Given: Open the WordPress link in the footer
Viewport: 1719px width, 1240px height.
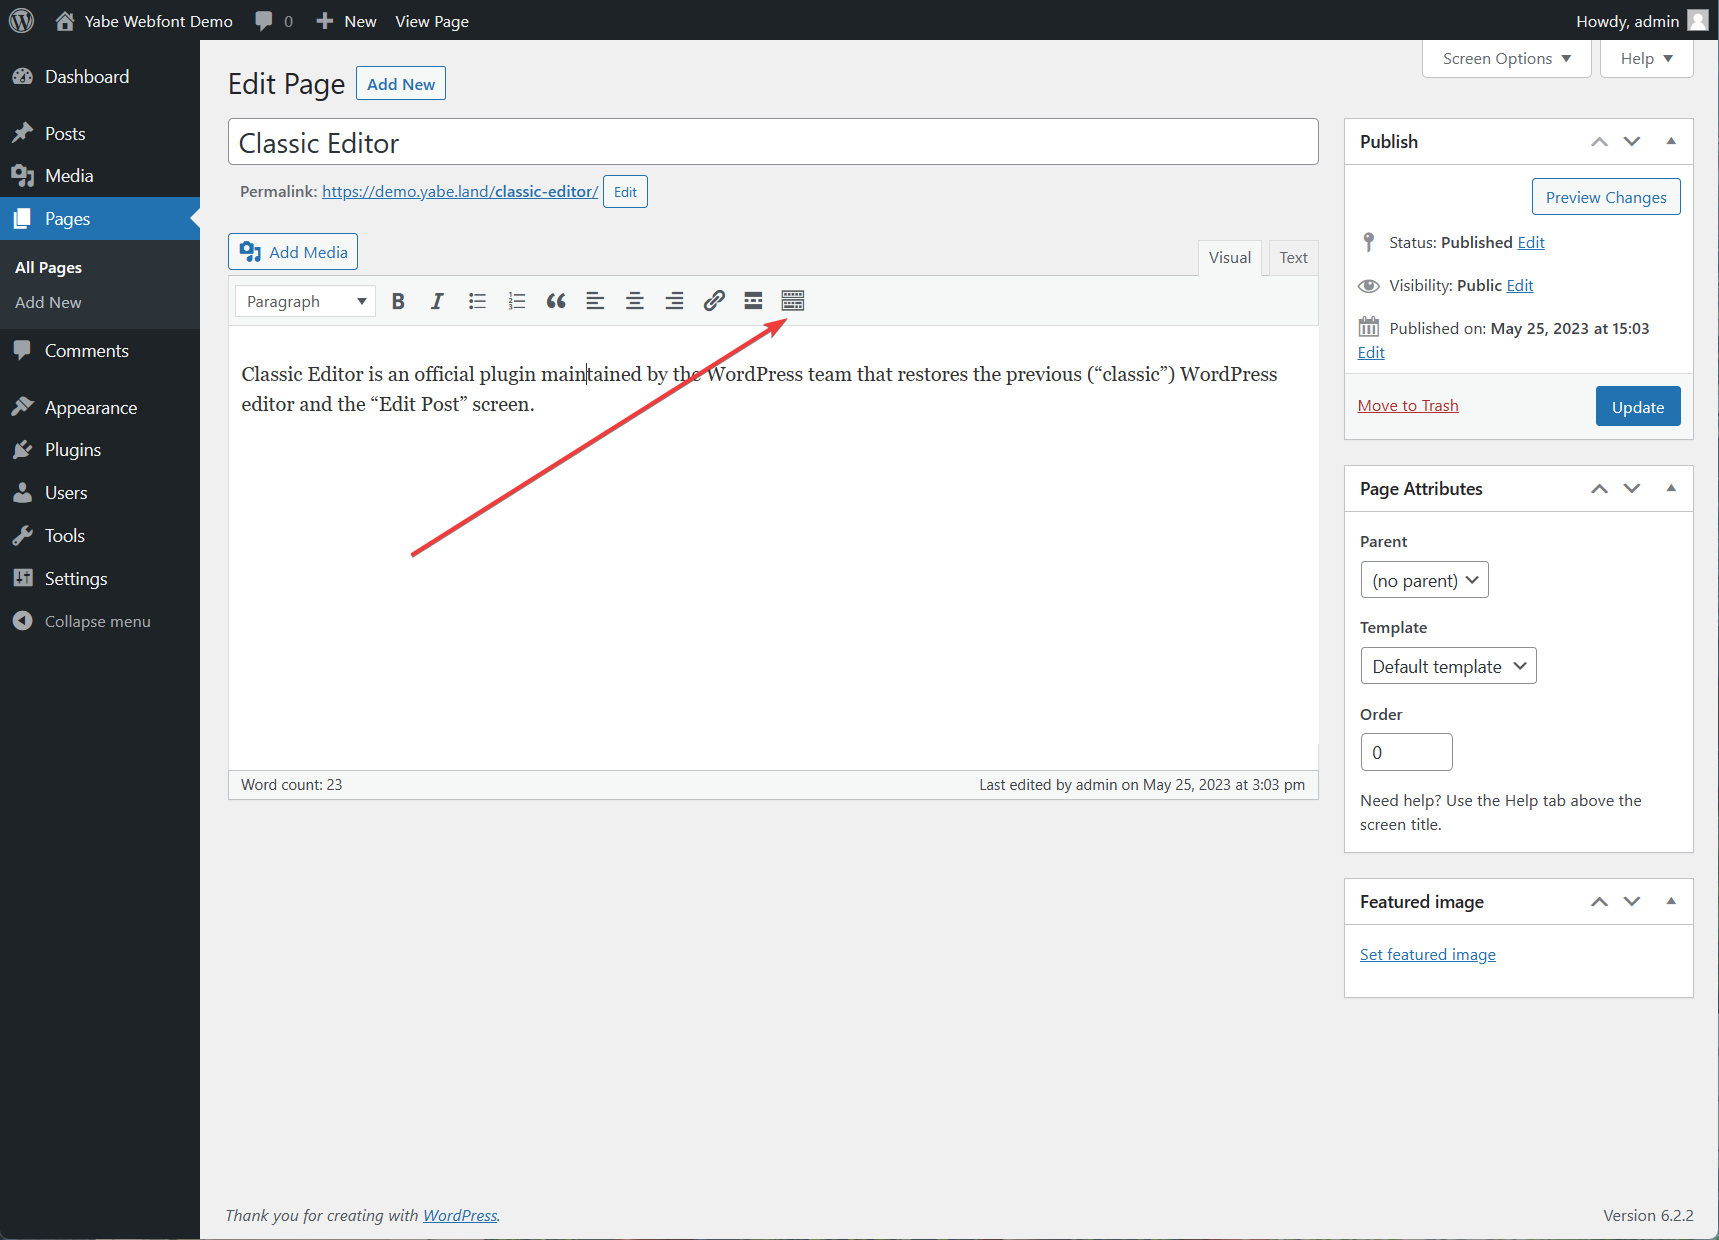Looking at the screenshot, I should [460, 1215].
